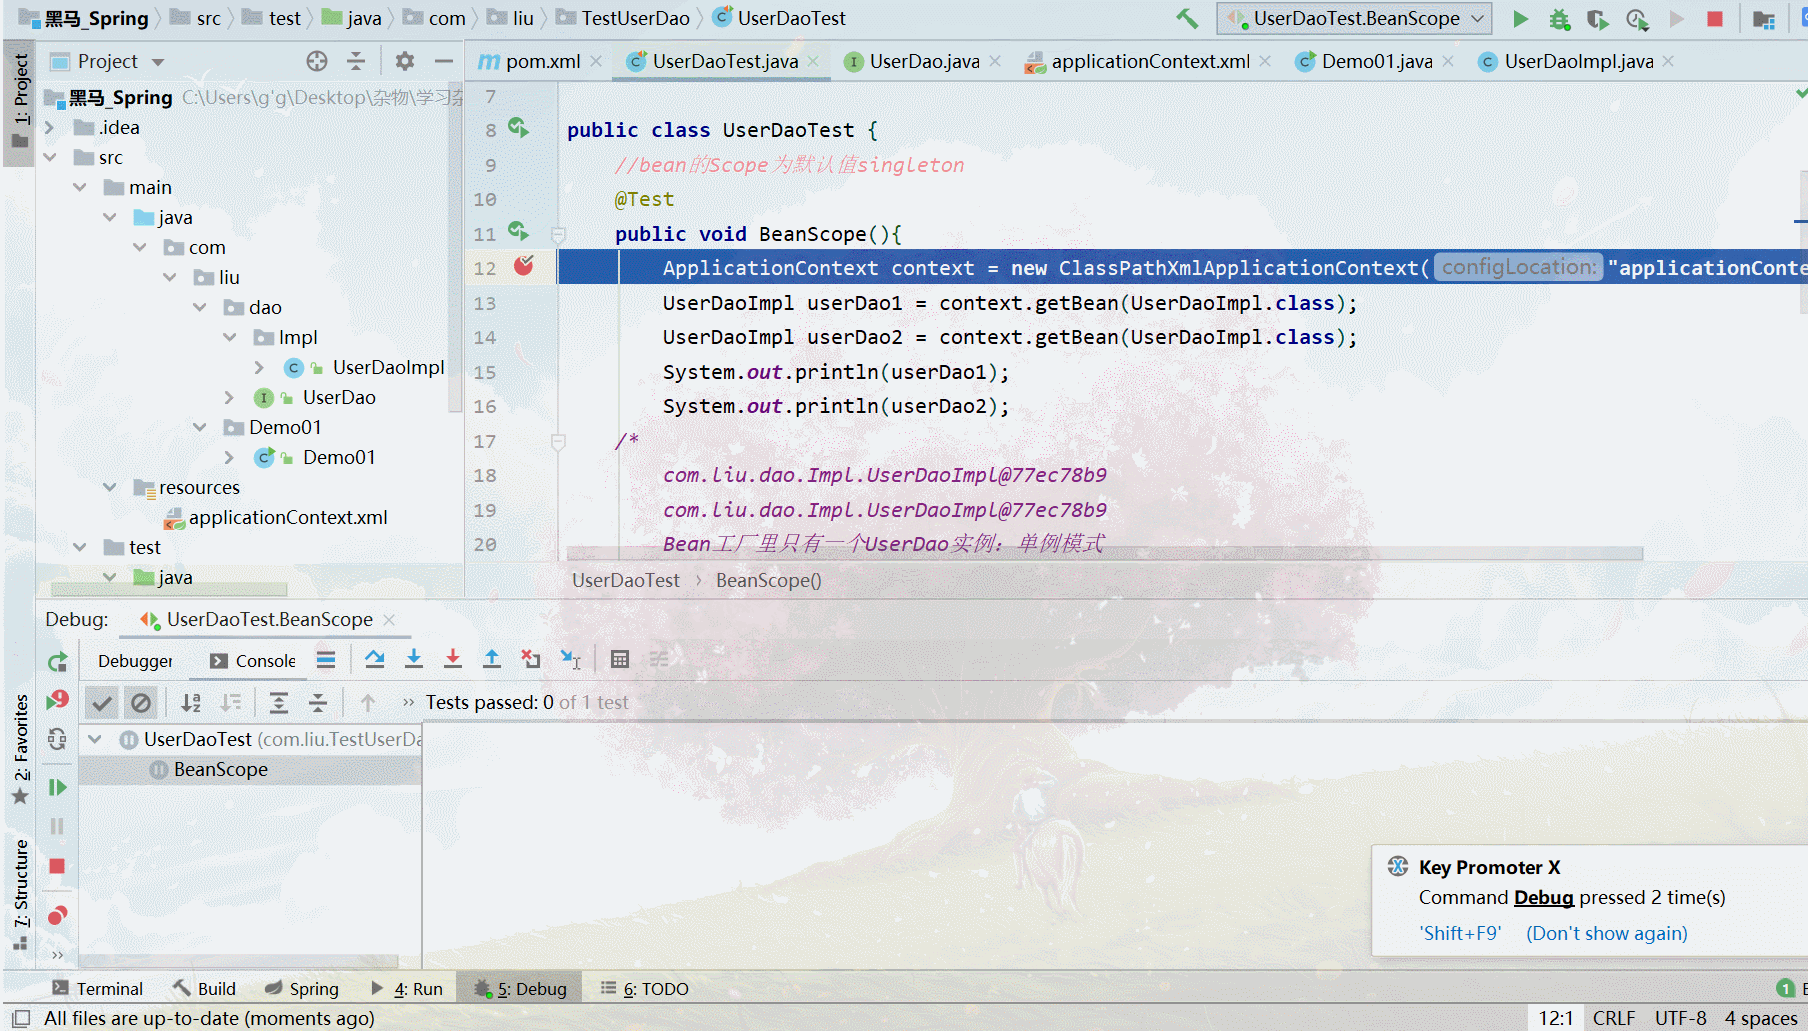Image resolution: width=1808 pixels, height=1031 pixels.
Task: Toggle sort tests by duration
Action: tap(231, 703)
